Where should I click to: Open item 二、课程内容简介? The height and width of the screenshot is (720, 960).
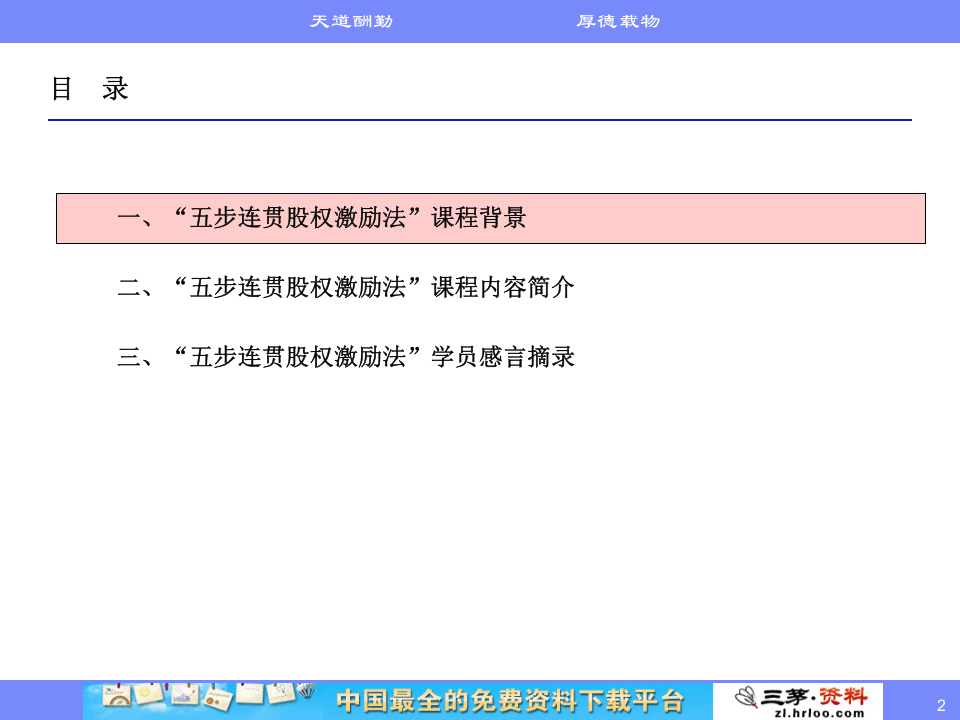coord(346,287)
